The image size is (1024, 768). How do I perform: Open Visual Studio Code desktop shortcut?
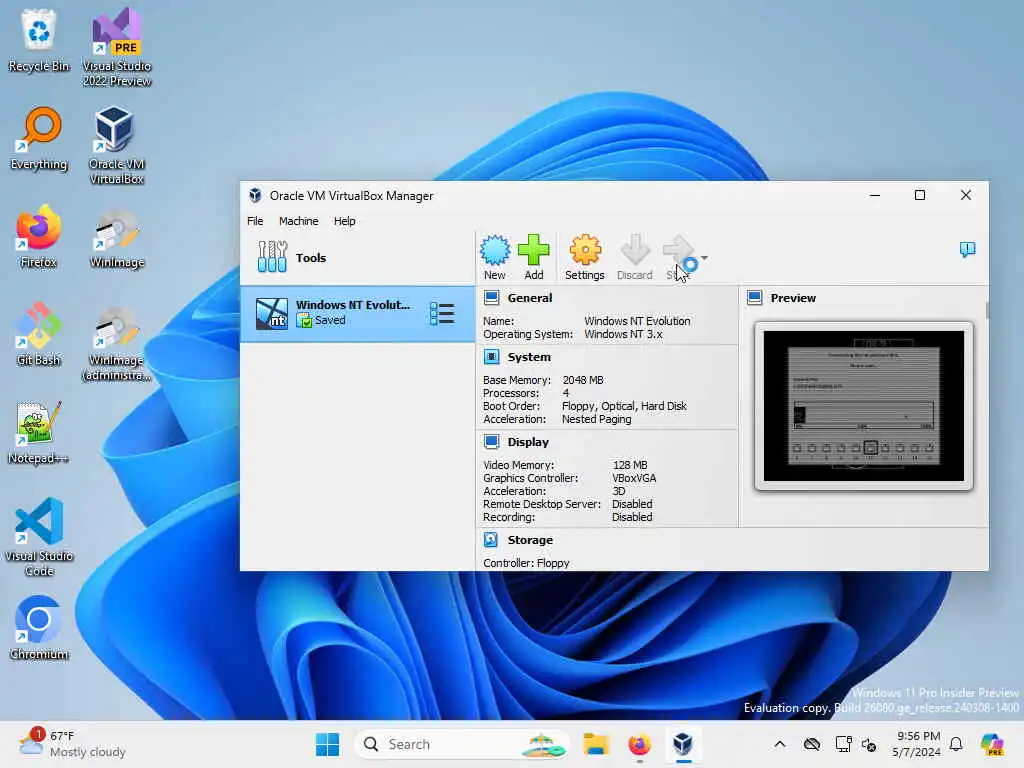(39, 537)
